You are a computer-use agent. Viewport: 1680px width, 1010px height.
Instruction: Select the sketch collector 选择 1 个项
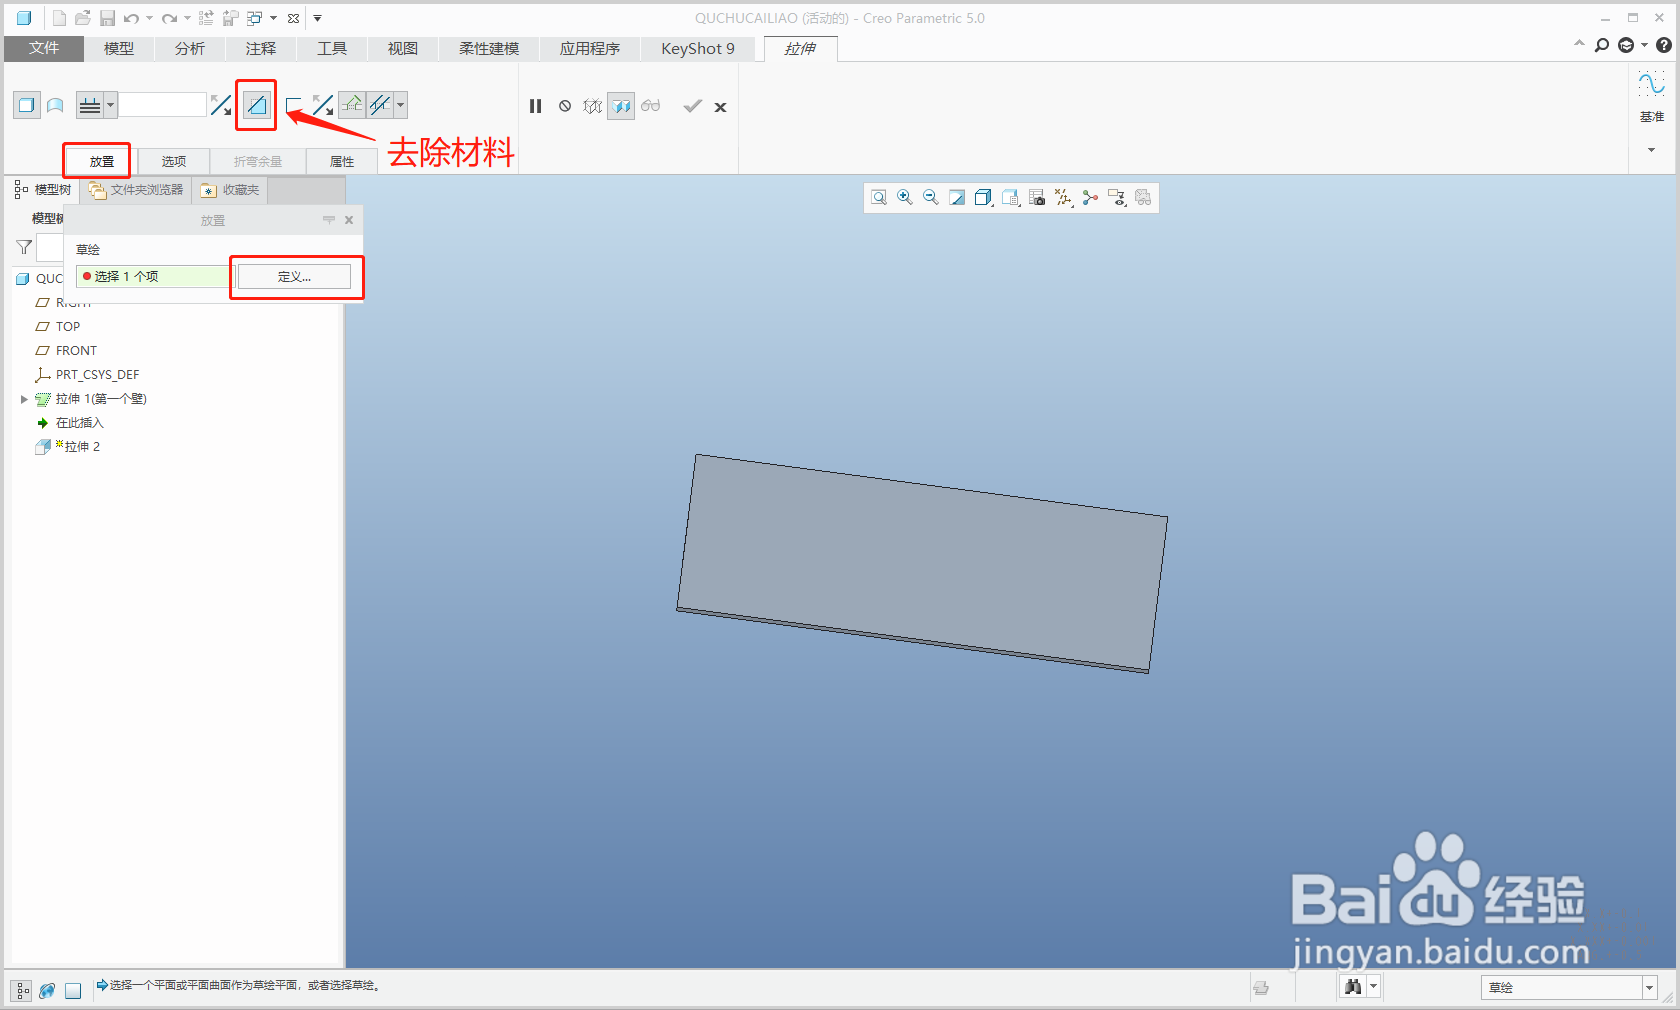153,276
